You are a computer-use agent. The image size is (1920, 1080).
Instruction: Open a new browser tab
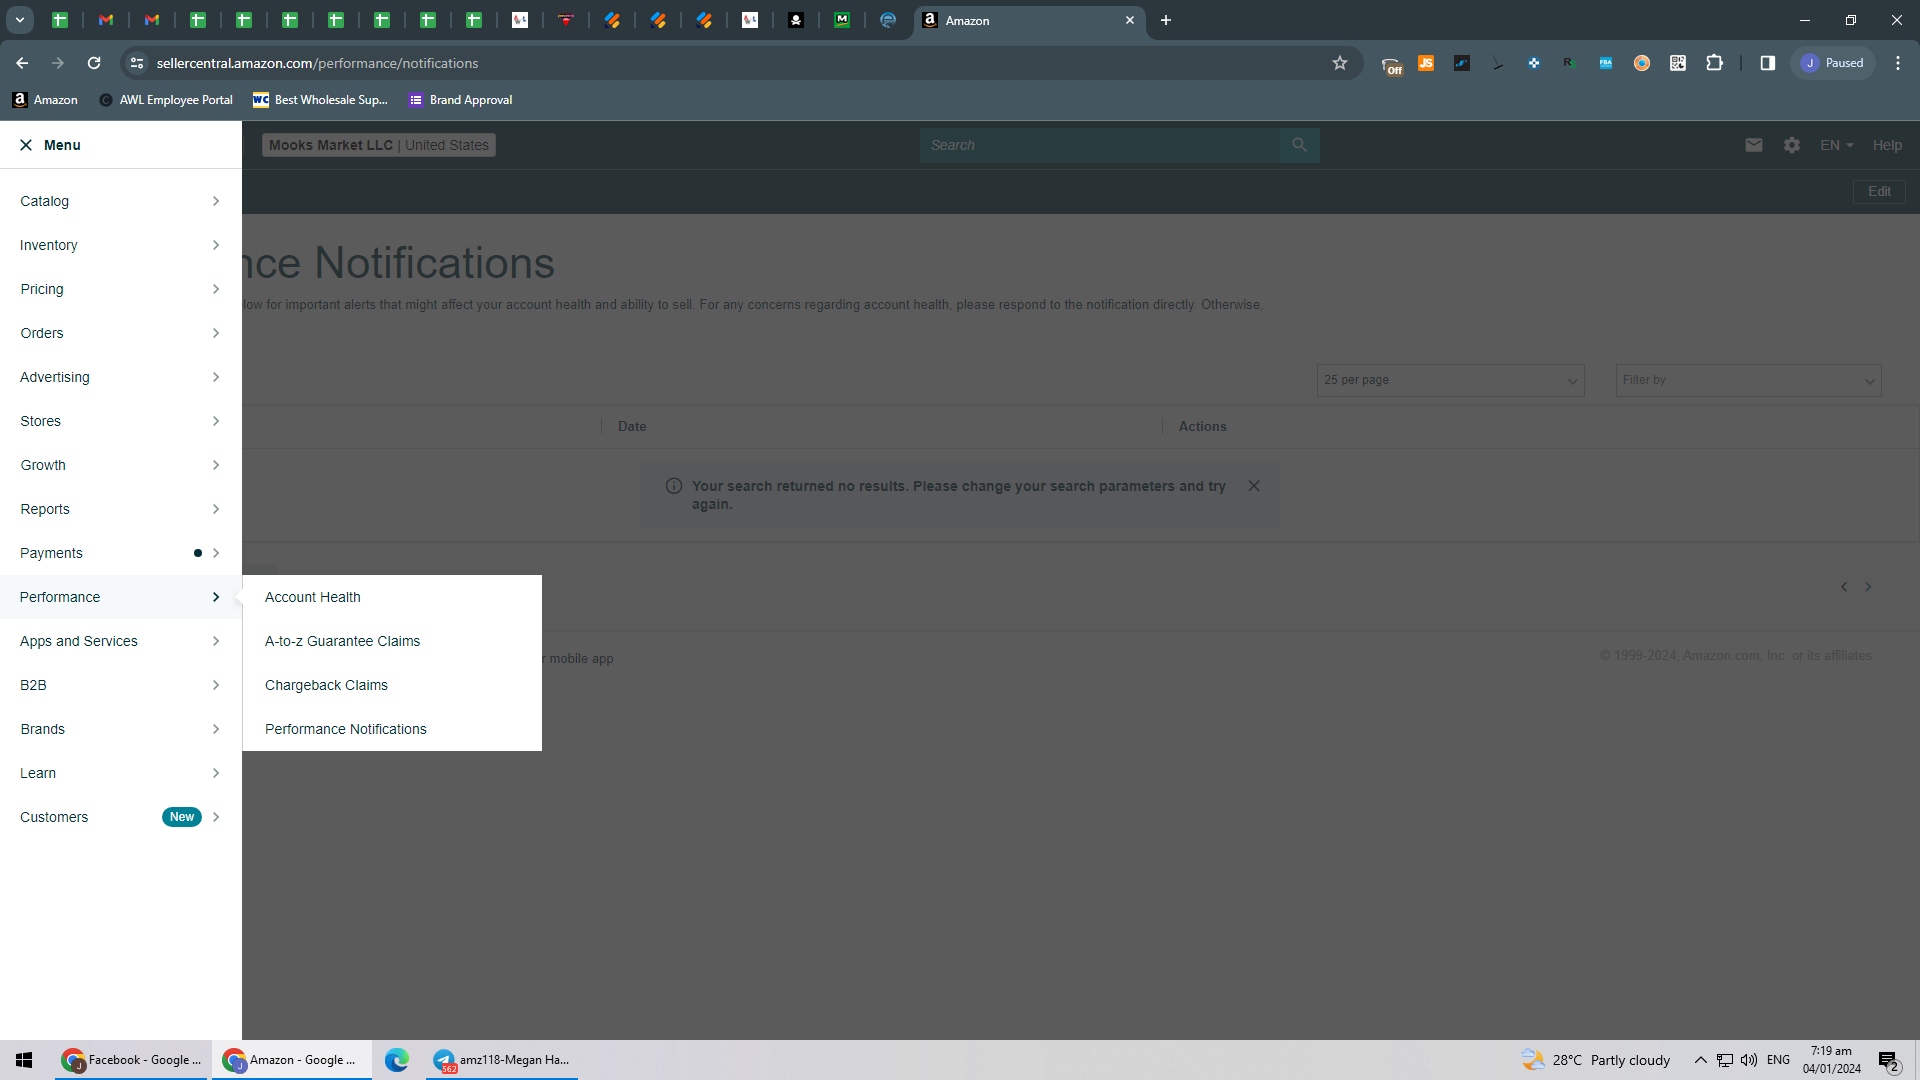1166,20
